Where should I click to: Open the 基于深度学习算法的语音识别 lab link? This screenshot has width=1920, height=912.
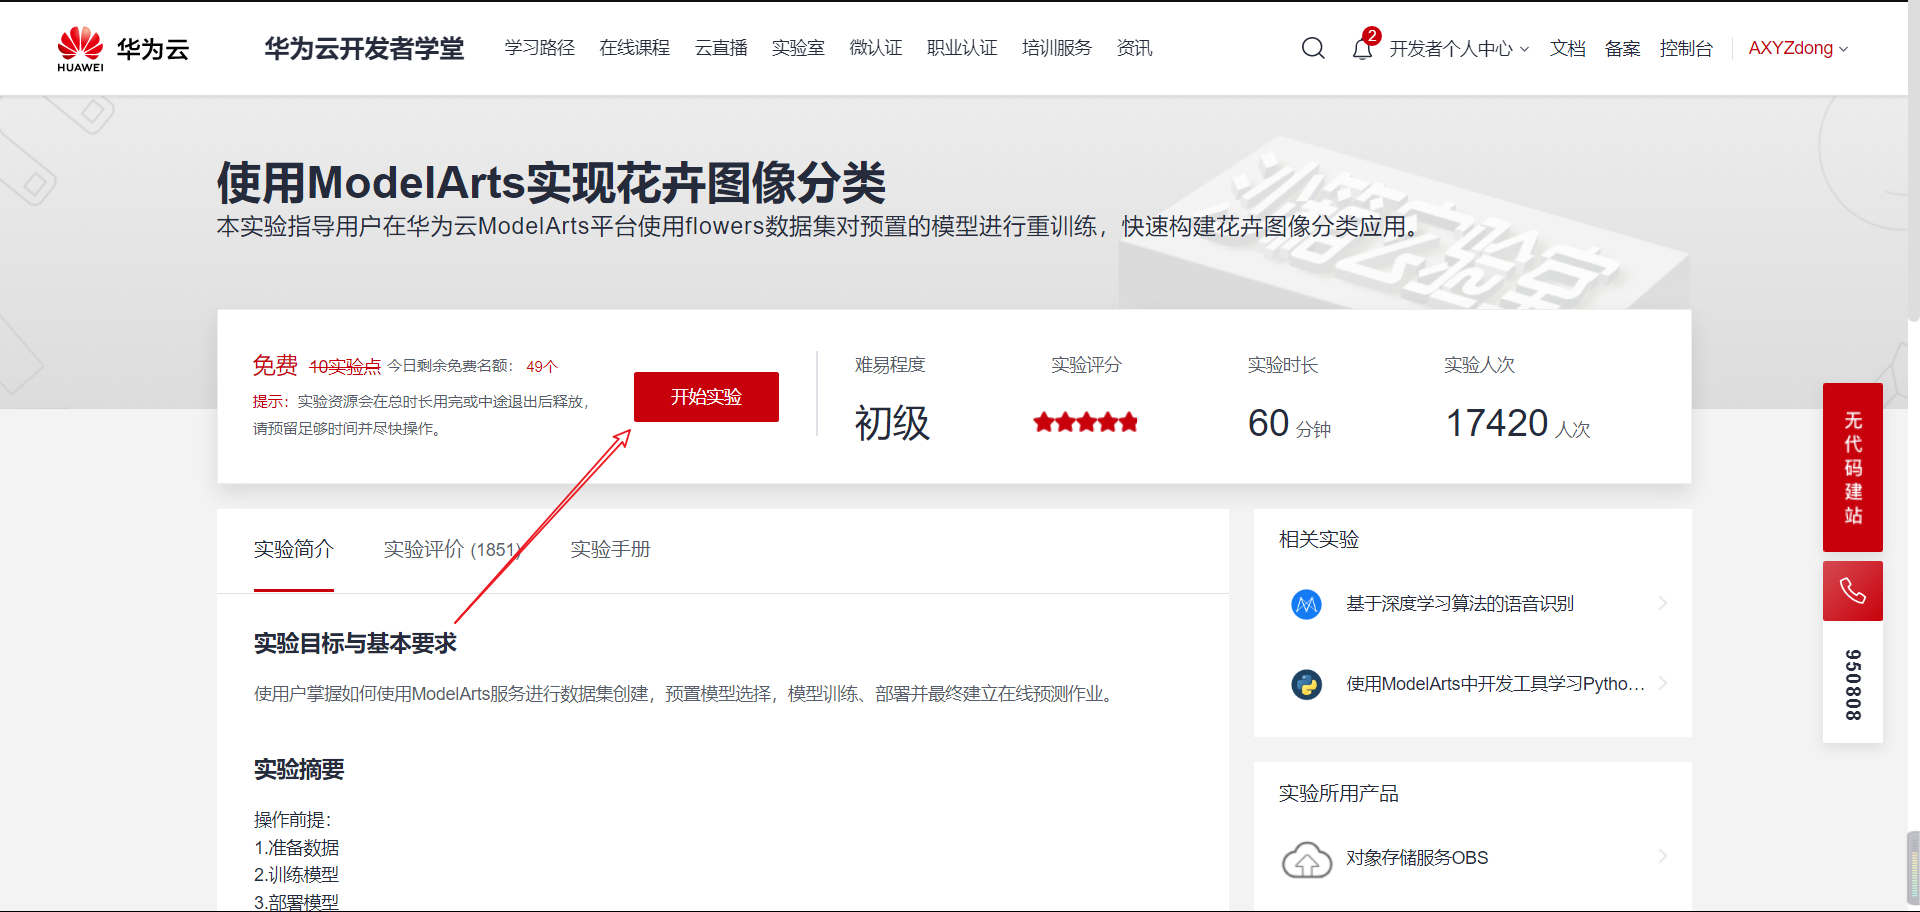pos(1460,604)
